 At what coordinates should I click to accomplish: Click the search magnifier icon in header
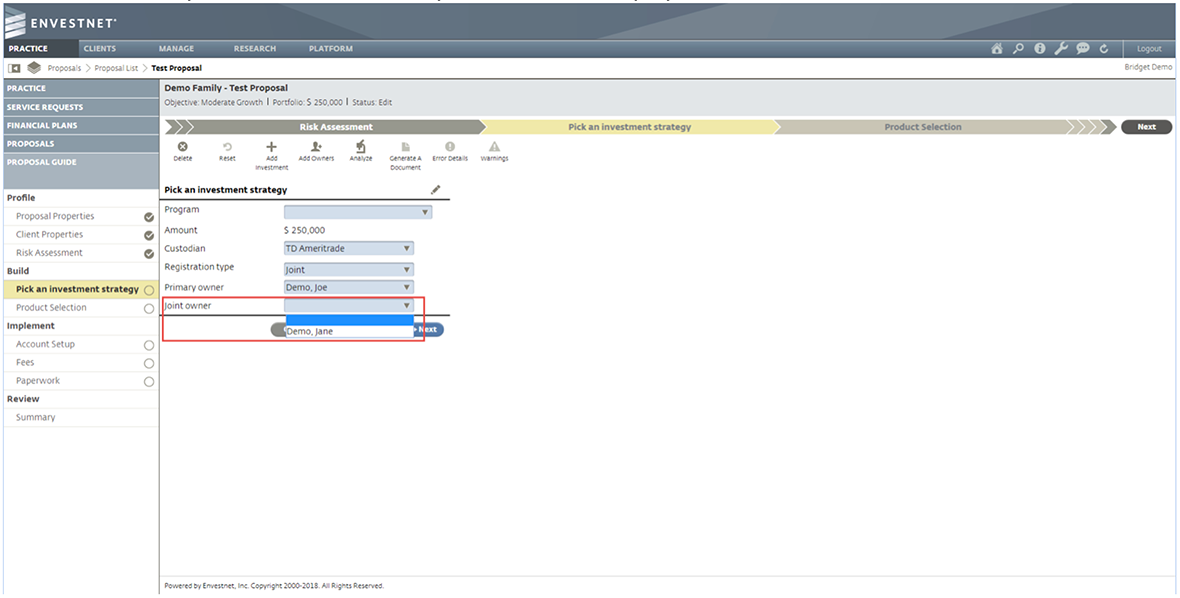tap(1018, 48)
